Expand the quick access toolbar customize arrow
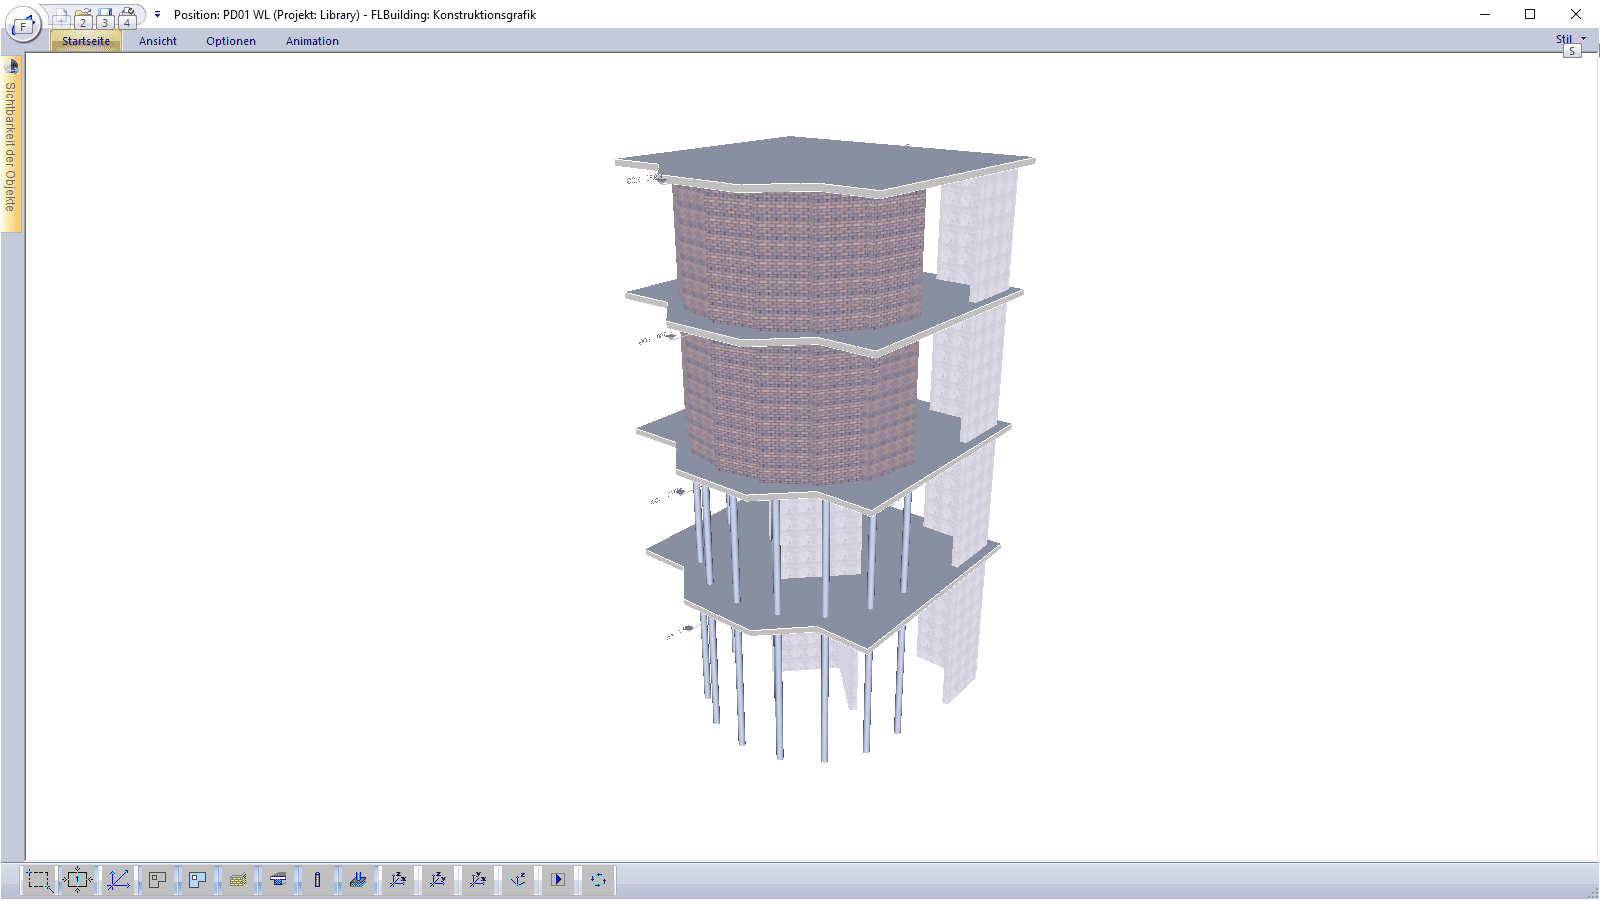Screen dimensions: 1600x900 157,15
